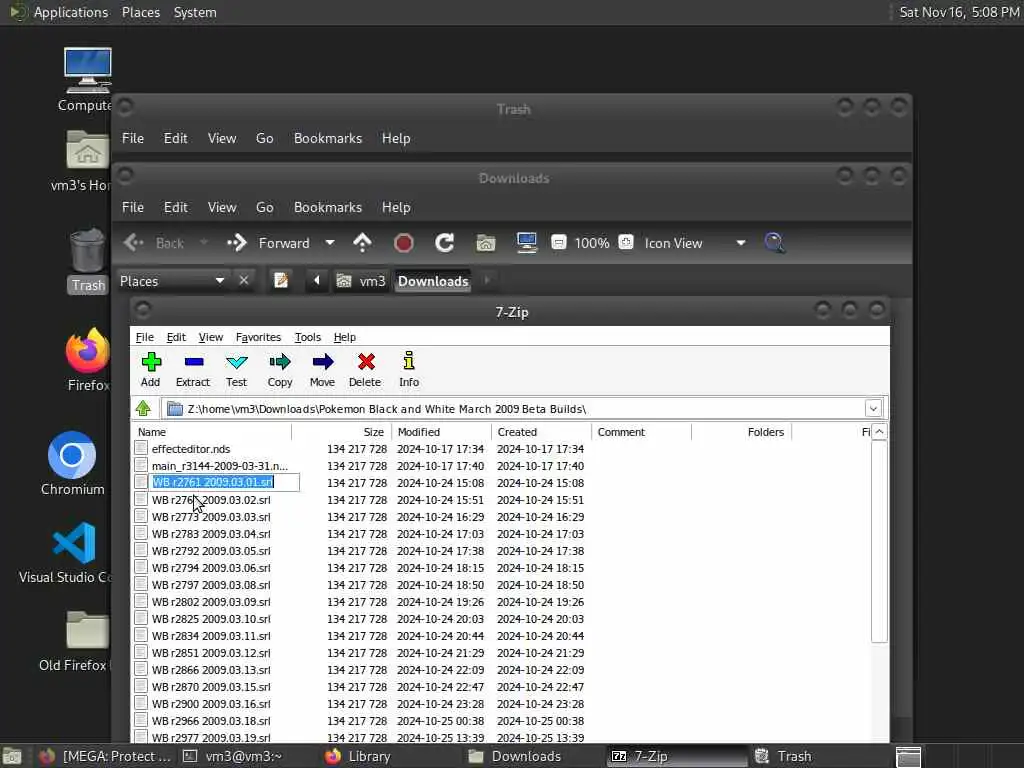
Task: Open the Tools menu in 7-Zip
Action: (308, 337)
